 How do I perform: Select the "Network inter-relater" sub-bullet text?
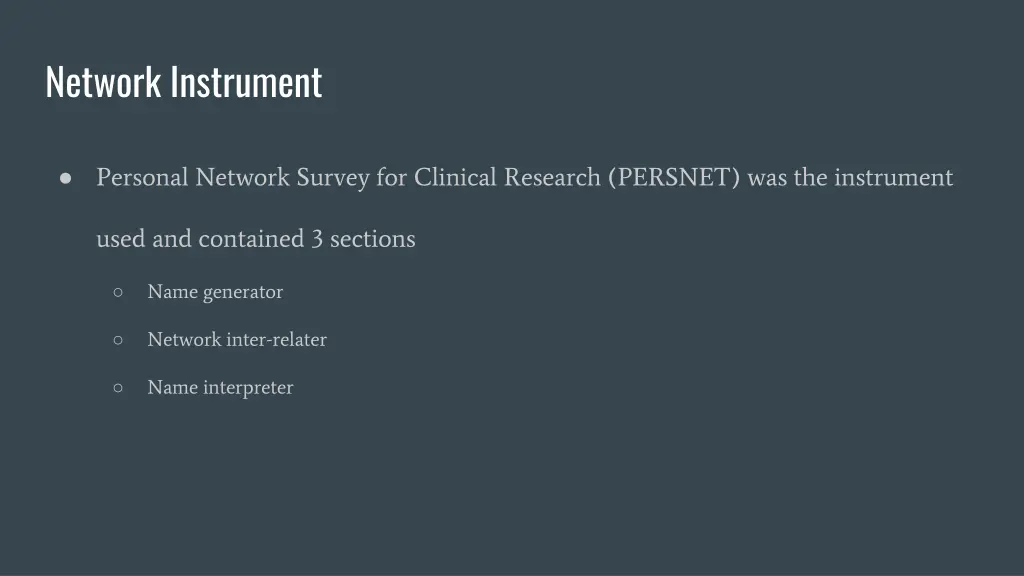pyautogui.click(x=237, y=340)
